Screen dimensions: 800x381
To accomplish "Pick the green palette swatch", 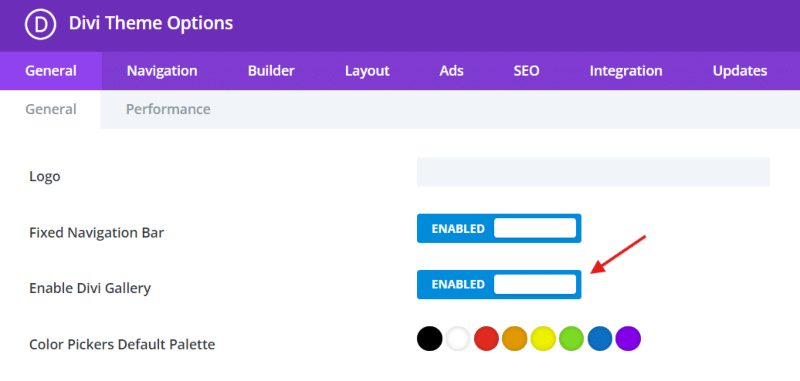I will pos(571,339).
